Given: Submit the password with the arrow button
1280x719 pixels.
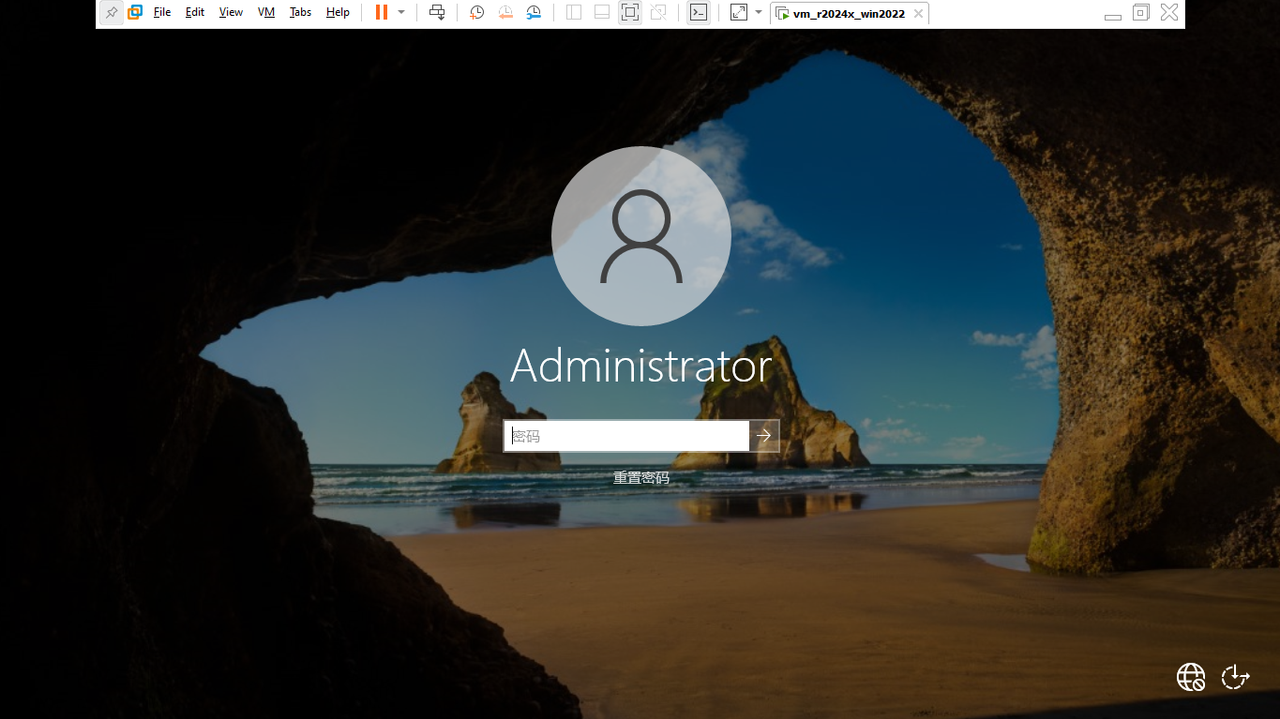Looking at the screenshot, I should tap(764, 436).
